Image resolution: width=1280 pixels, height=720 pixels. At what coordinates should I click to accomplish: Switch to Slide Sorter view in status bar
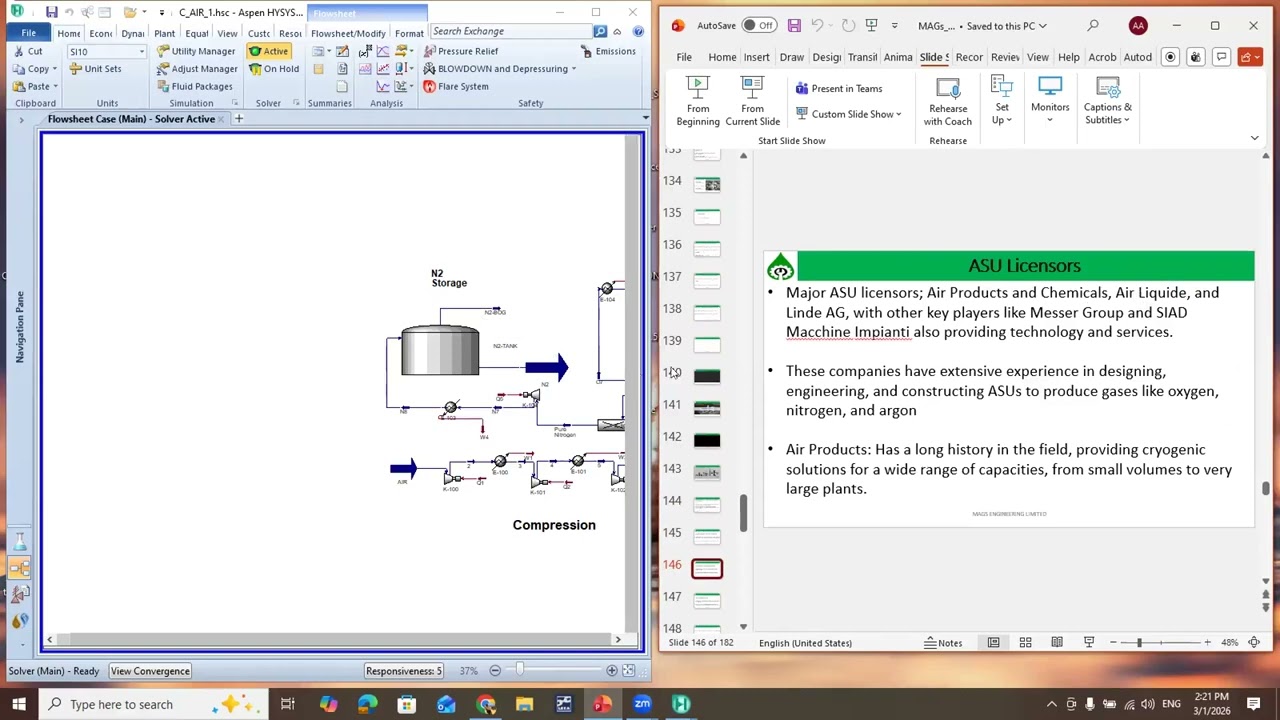(x=1025, y=643)
